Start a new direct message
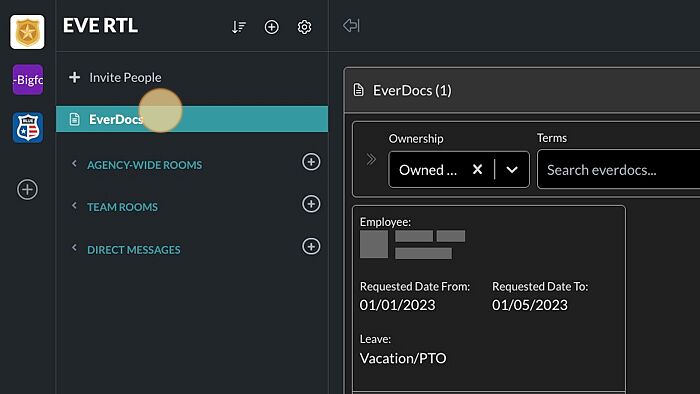Screen dimensions: 700x394 pos(311,246)
